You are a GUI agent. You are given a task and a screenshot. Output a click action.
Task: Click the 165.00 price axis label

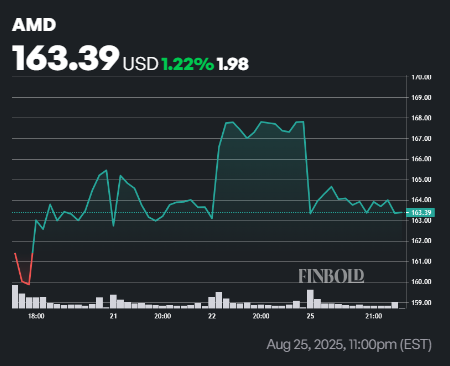(421, 180)
